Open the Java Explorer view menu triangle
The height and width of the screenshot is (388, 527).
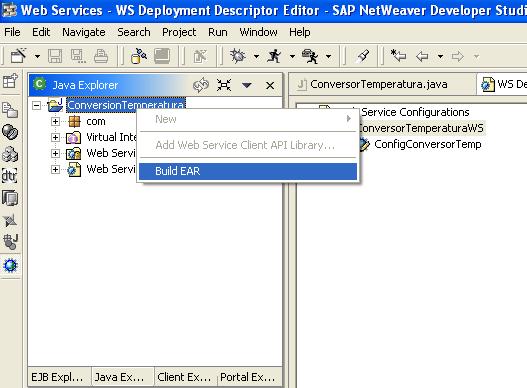[247, 85]
